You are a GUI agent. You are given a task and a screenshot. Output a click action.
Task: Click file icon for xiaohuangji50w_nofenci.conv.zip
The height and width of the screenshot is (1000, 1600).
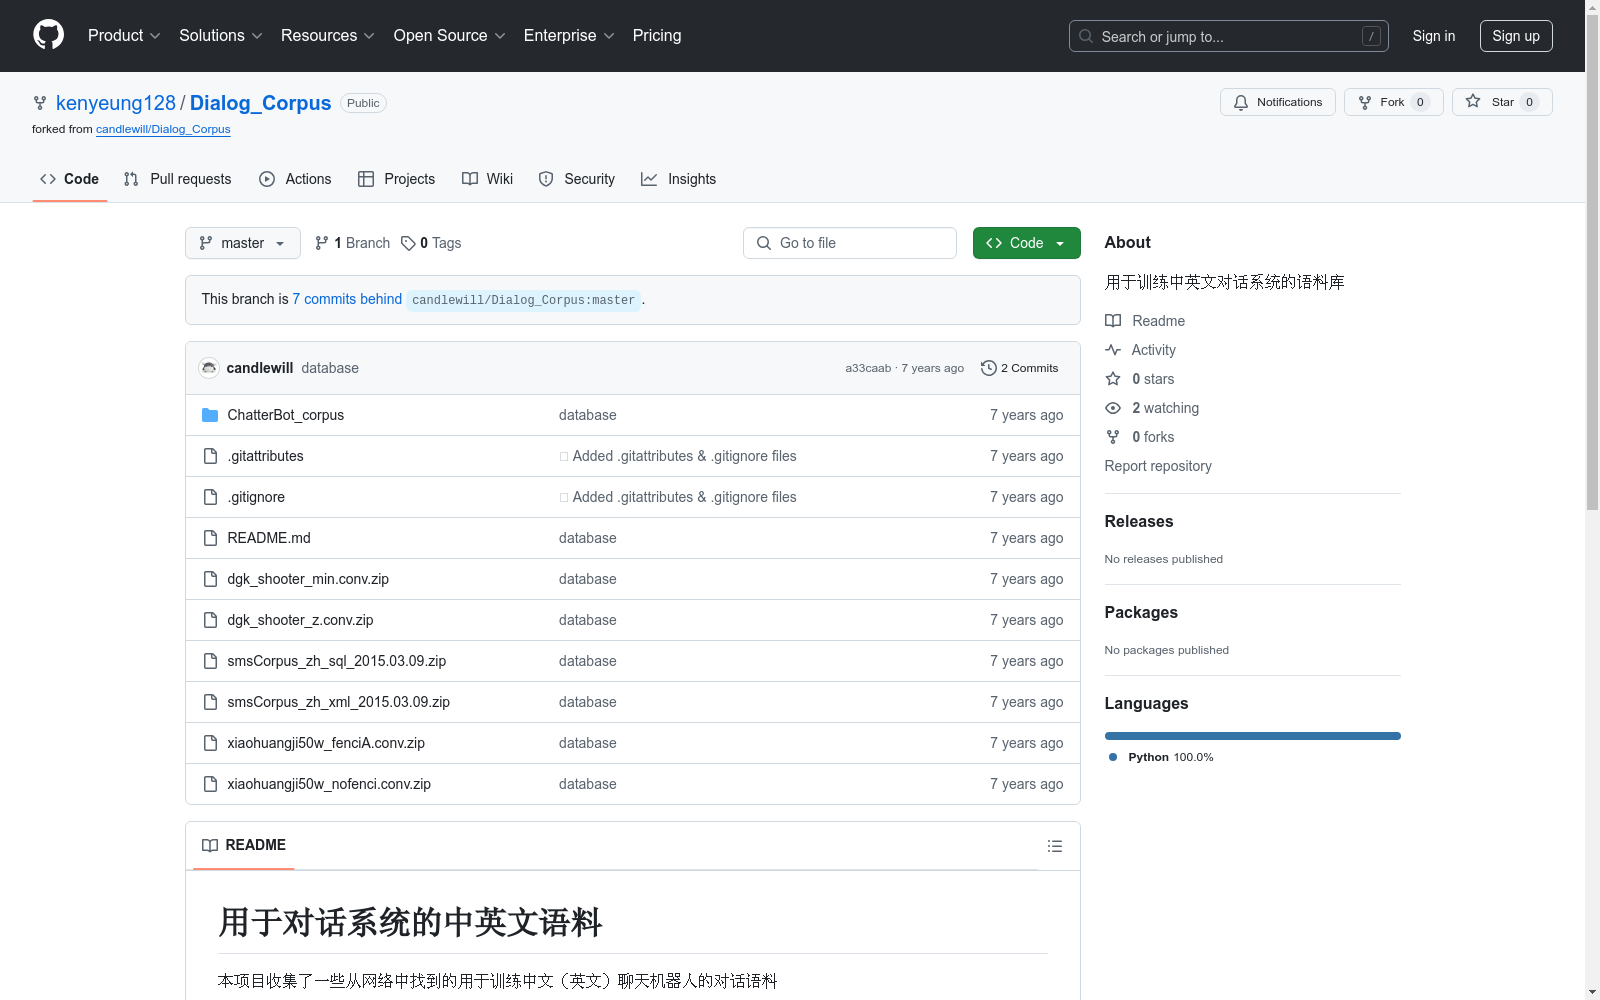click(x=210, y=784)
